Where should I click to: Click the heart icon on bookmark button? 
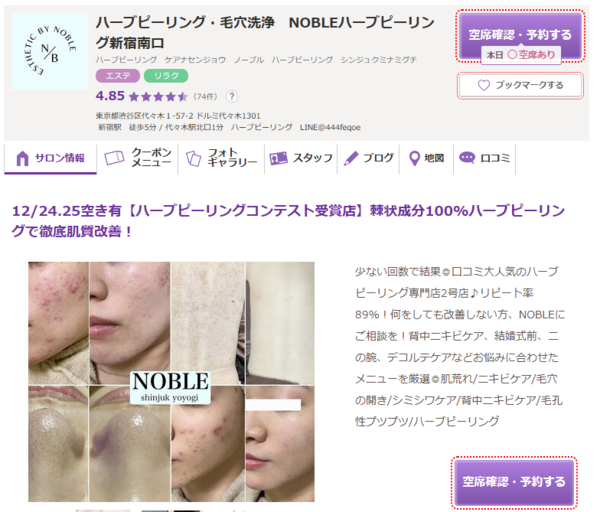484,85
